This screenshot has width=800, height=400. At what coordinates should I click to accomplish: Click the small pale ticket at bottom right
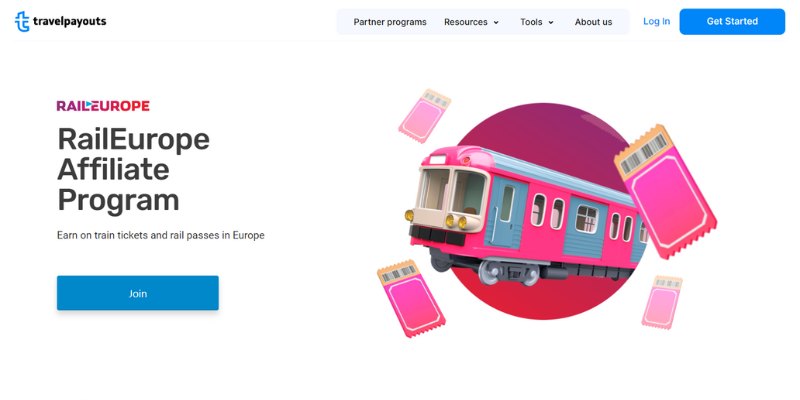[x=662, y=302]
